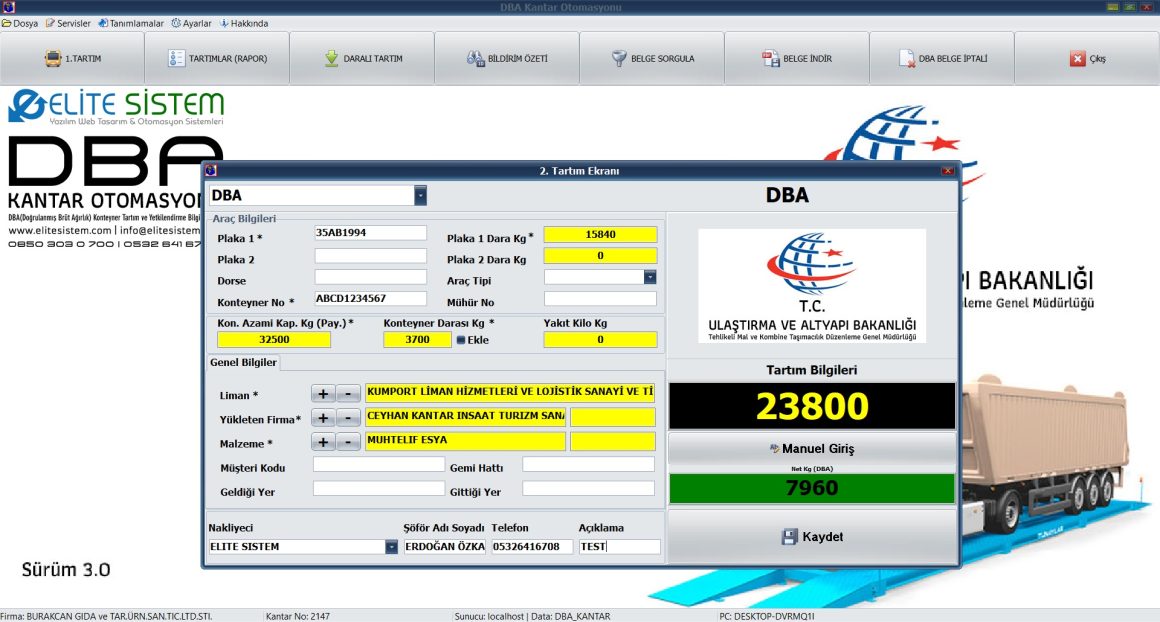Open the Nakliyeci dropdown showing ELITE SISTEM
Viewport: 1160px width, 622px height.
(x=390, y=546)
